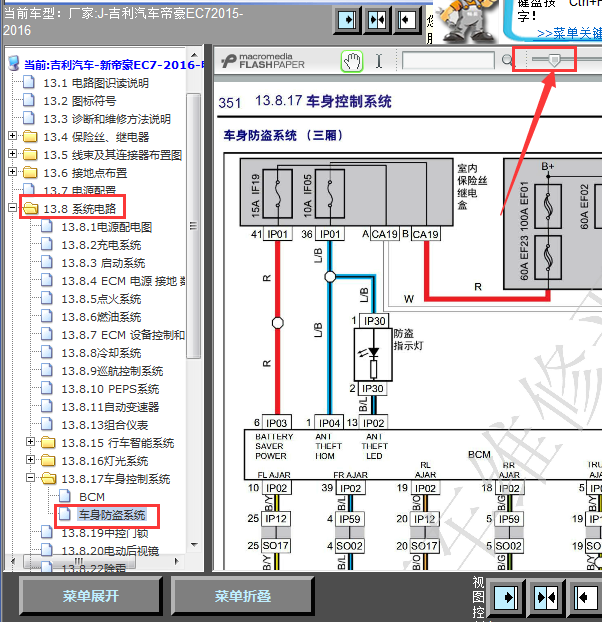Viewport: 602px width, 622px height.
Task: Click bottom view-control center-collapse button
Action: pyautogui.click(x=545, y=597)
